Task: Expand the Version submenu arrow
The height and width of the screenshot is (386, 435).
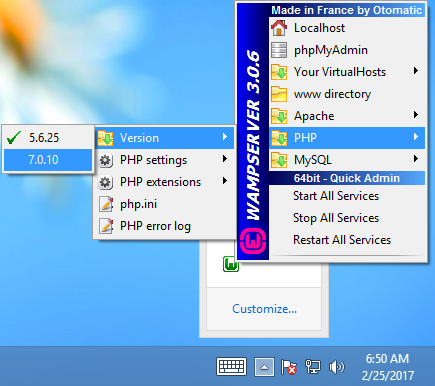Action: (225, 137)
